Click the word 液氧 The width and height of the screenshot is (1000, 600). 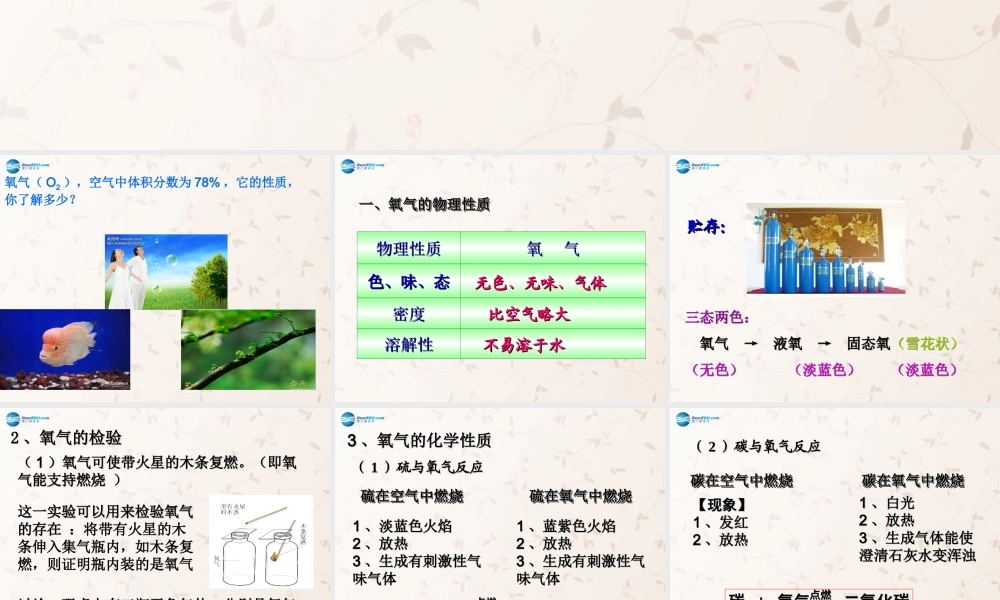pyautogui.click(x=788, y=344)
